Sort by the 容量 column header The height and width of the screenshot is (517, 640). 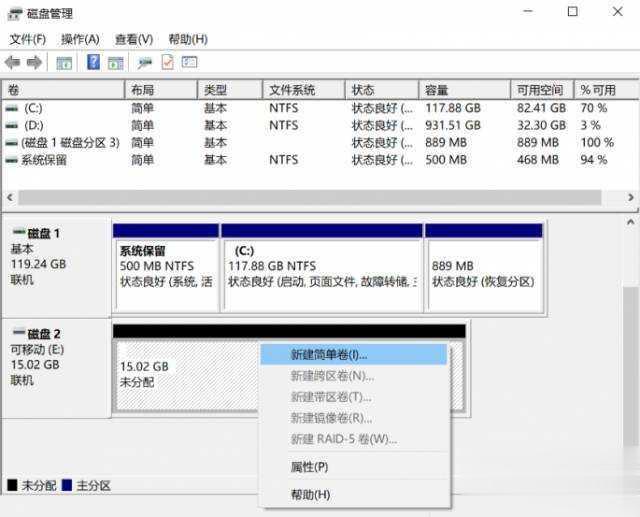pos(464,90)
